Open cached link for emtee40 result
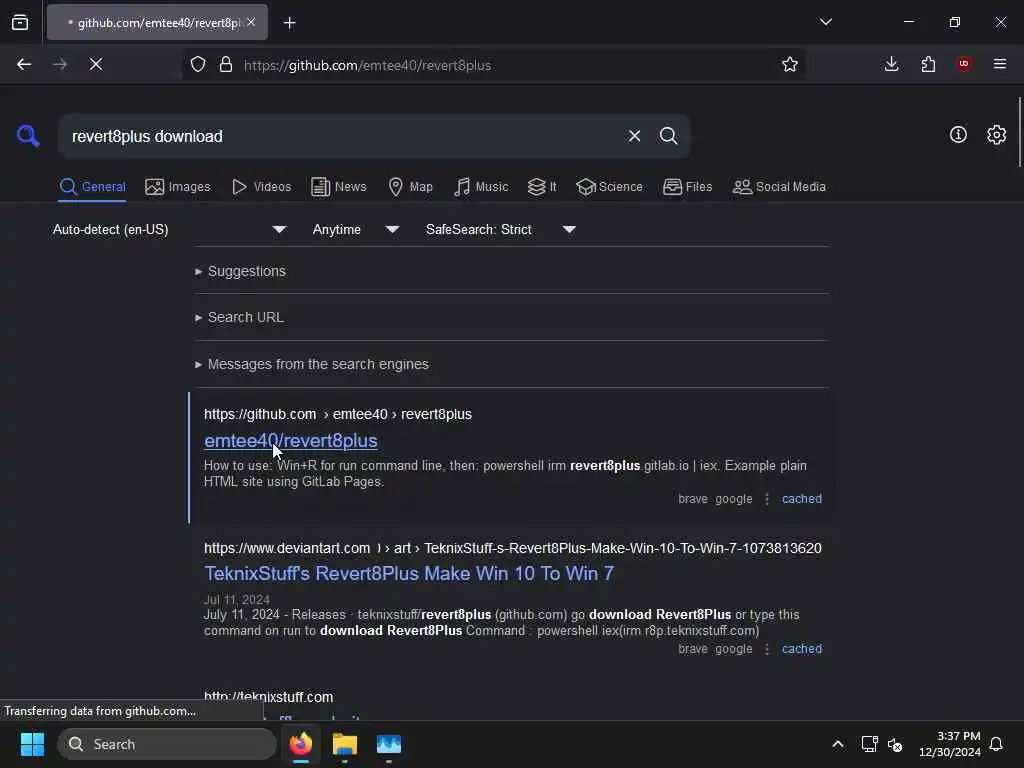1024x768 pixels. pyautogui.click(x=802, y=499)
